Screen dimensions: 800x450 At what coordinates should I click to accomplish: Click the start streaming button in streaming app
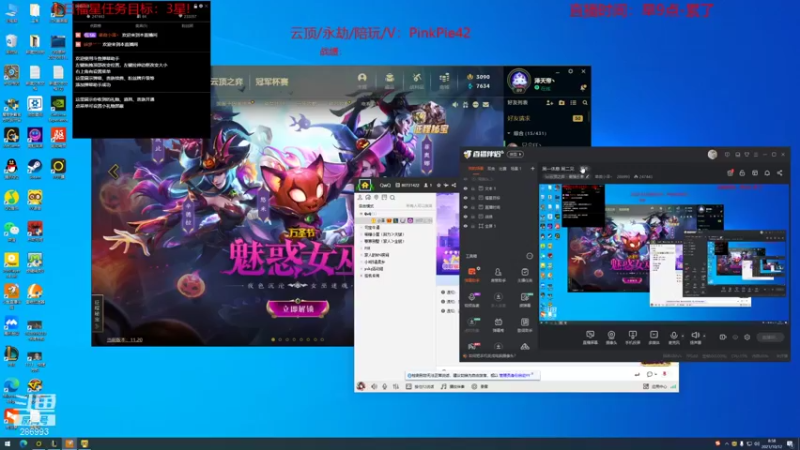769,337
